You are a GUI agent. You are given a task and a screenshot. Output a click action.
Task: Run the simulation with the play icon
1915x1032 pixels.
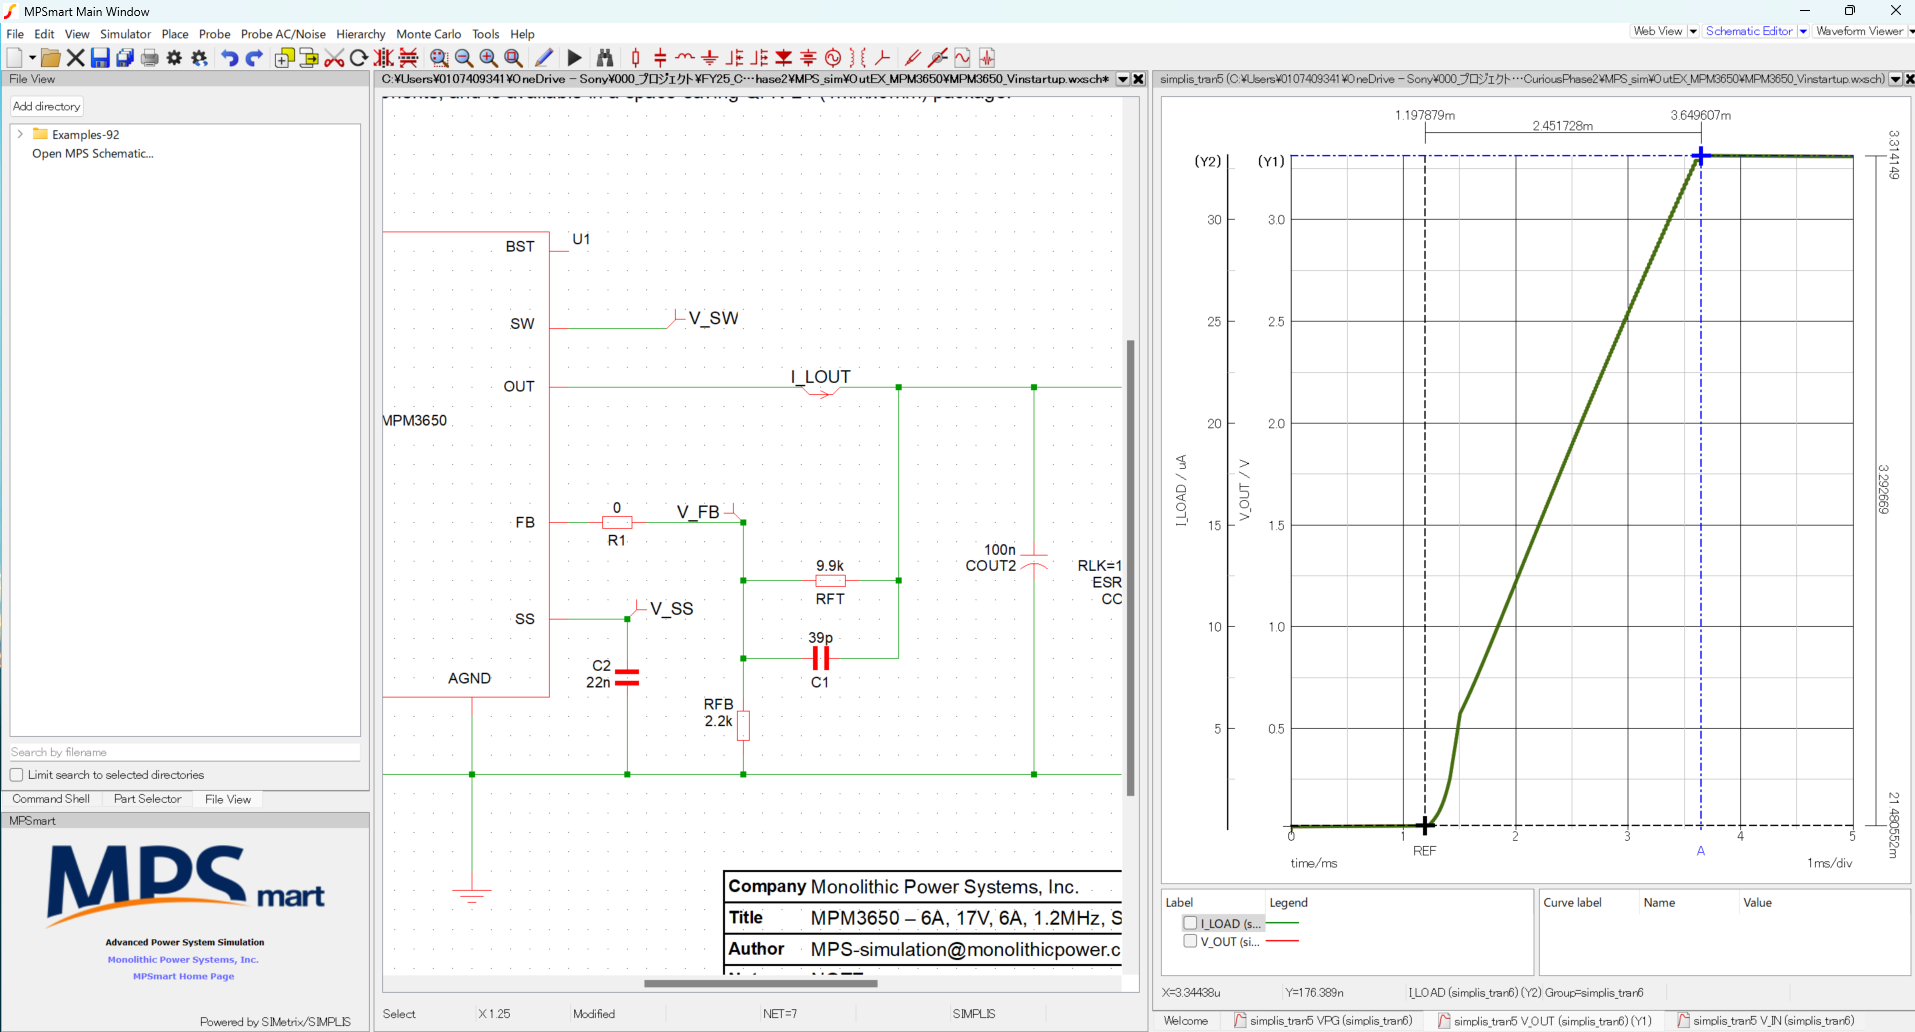[x=574, y=58]
